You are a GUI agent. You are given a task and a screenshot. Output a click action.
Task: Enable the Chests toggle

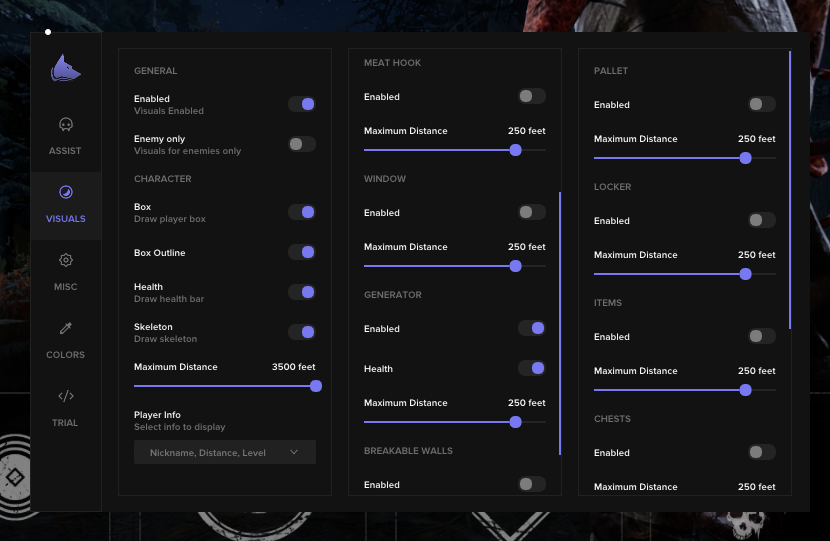(x=762, y=452)
